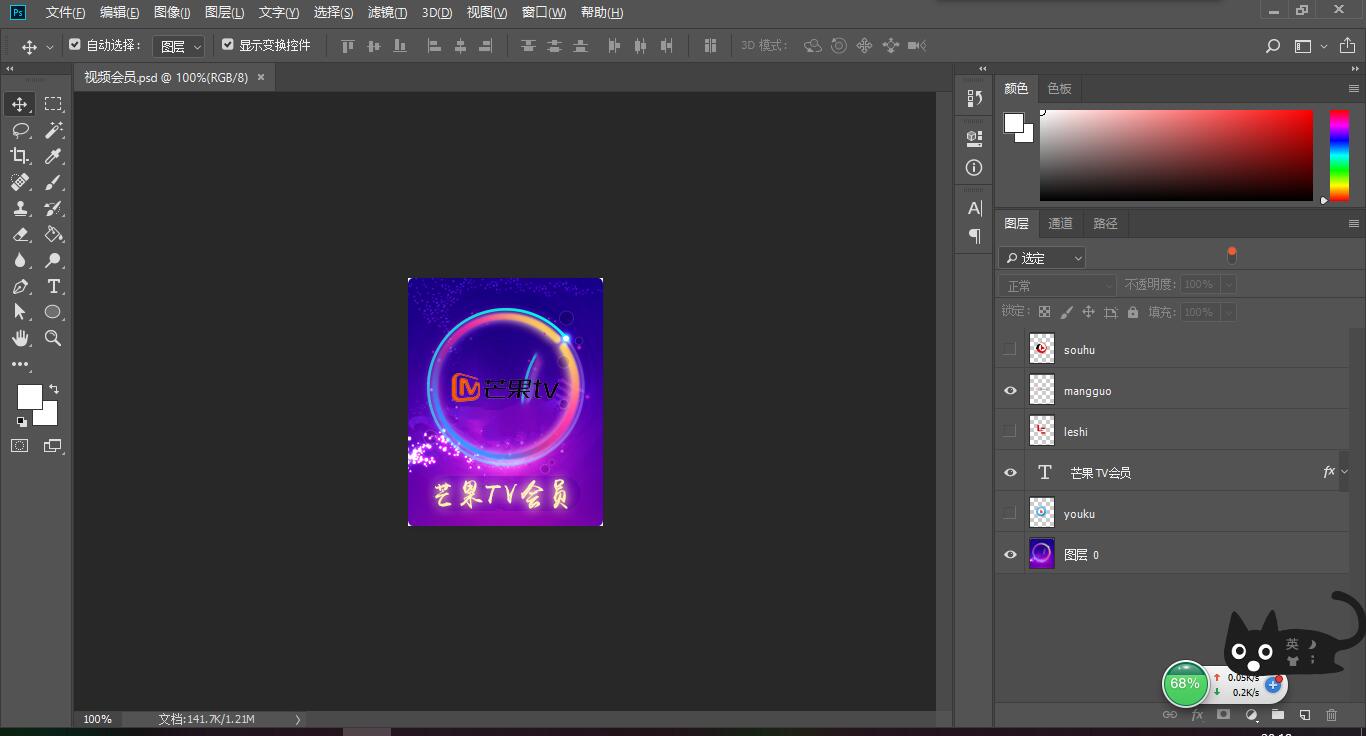Viewport: 1366px width, 736px height.
Task: Click the rainbow hue slider strip
Action: click(1338, 155)
